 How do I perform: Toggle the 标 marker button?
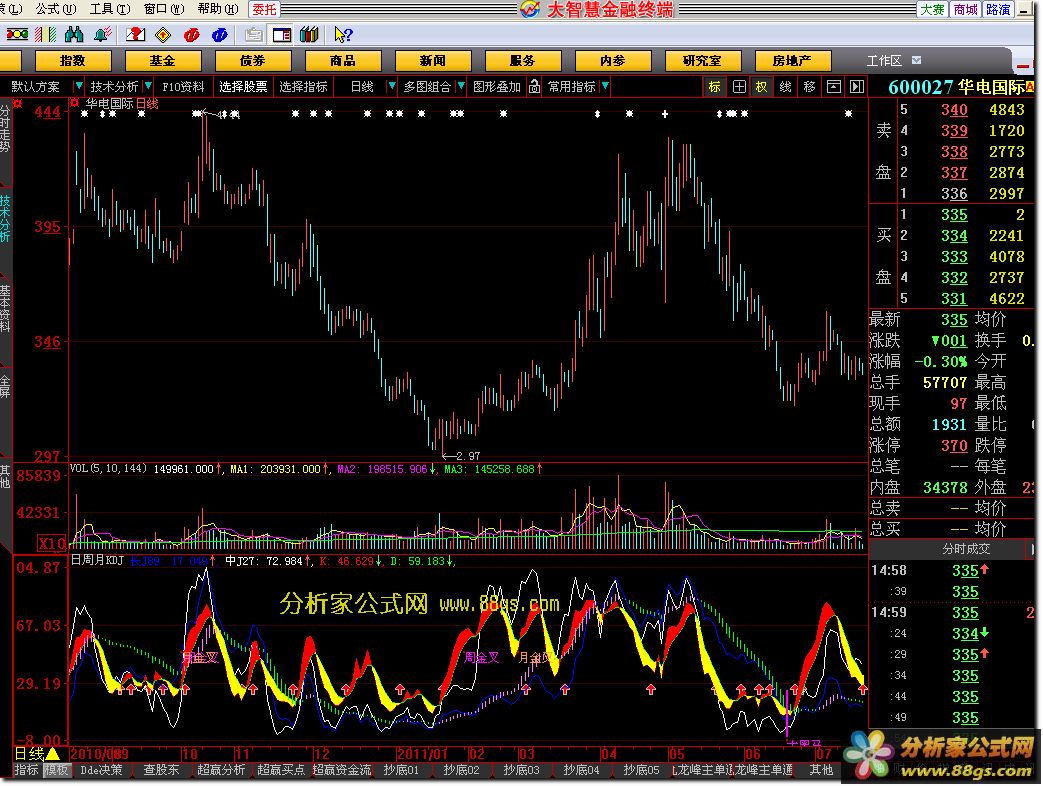[x=714, y=86]
